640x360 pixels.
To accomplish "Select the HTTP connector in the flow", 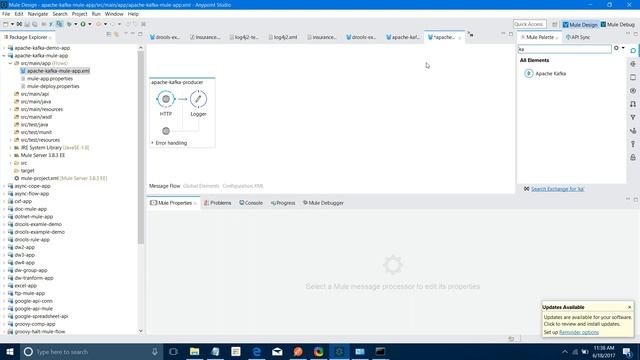I will tap(166, 99).
